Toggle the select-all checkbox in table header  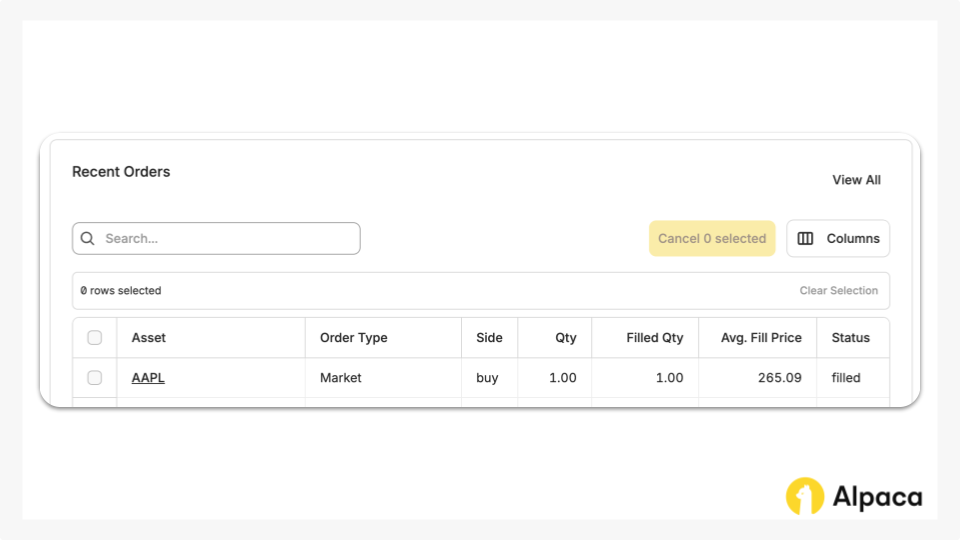(95, 338)
